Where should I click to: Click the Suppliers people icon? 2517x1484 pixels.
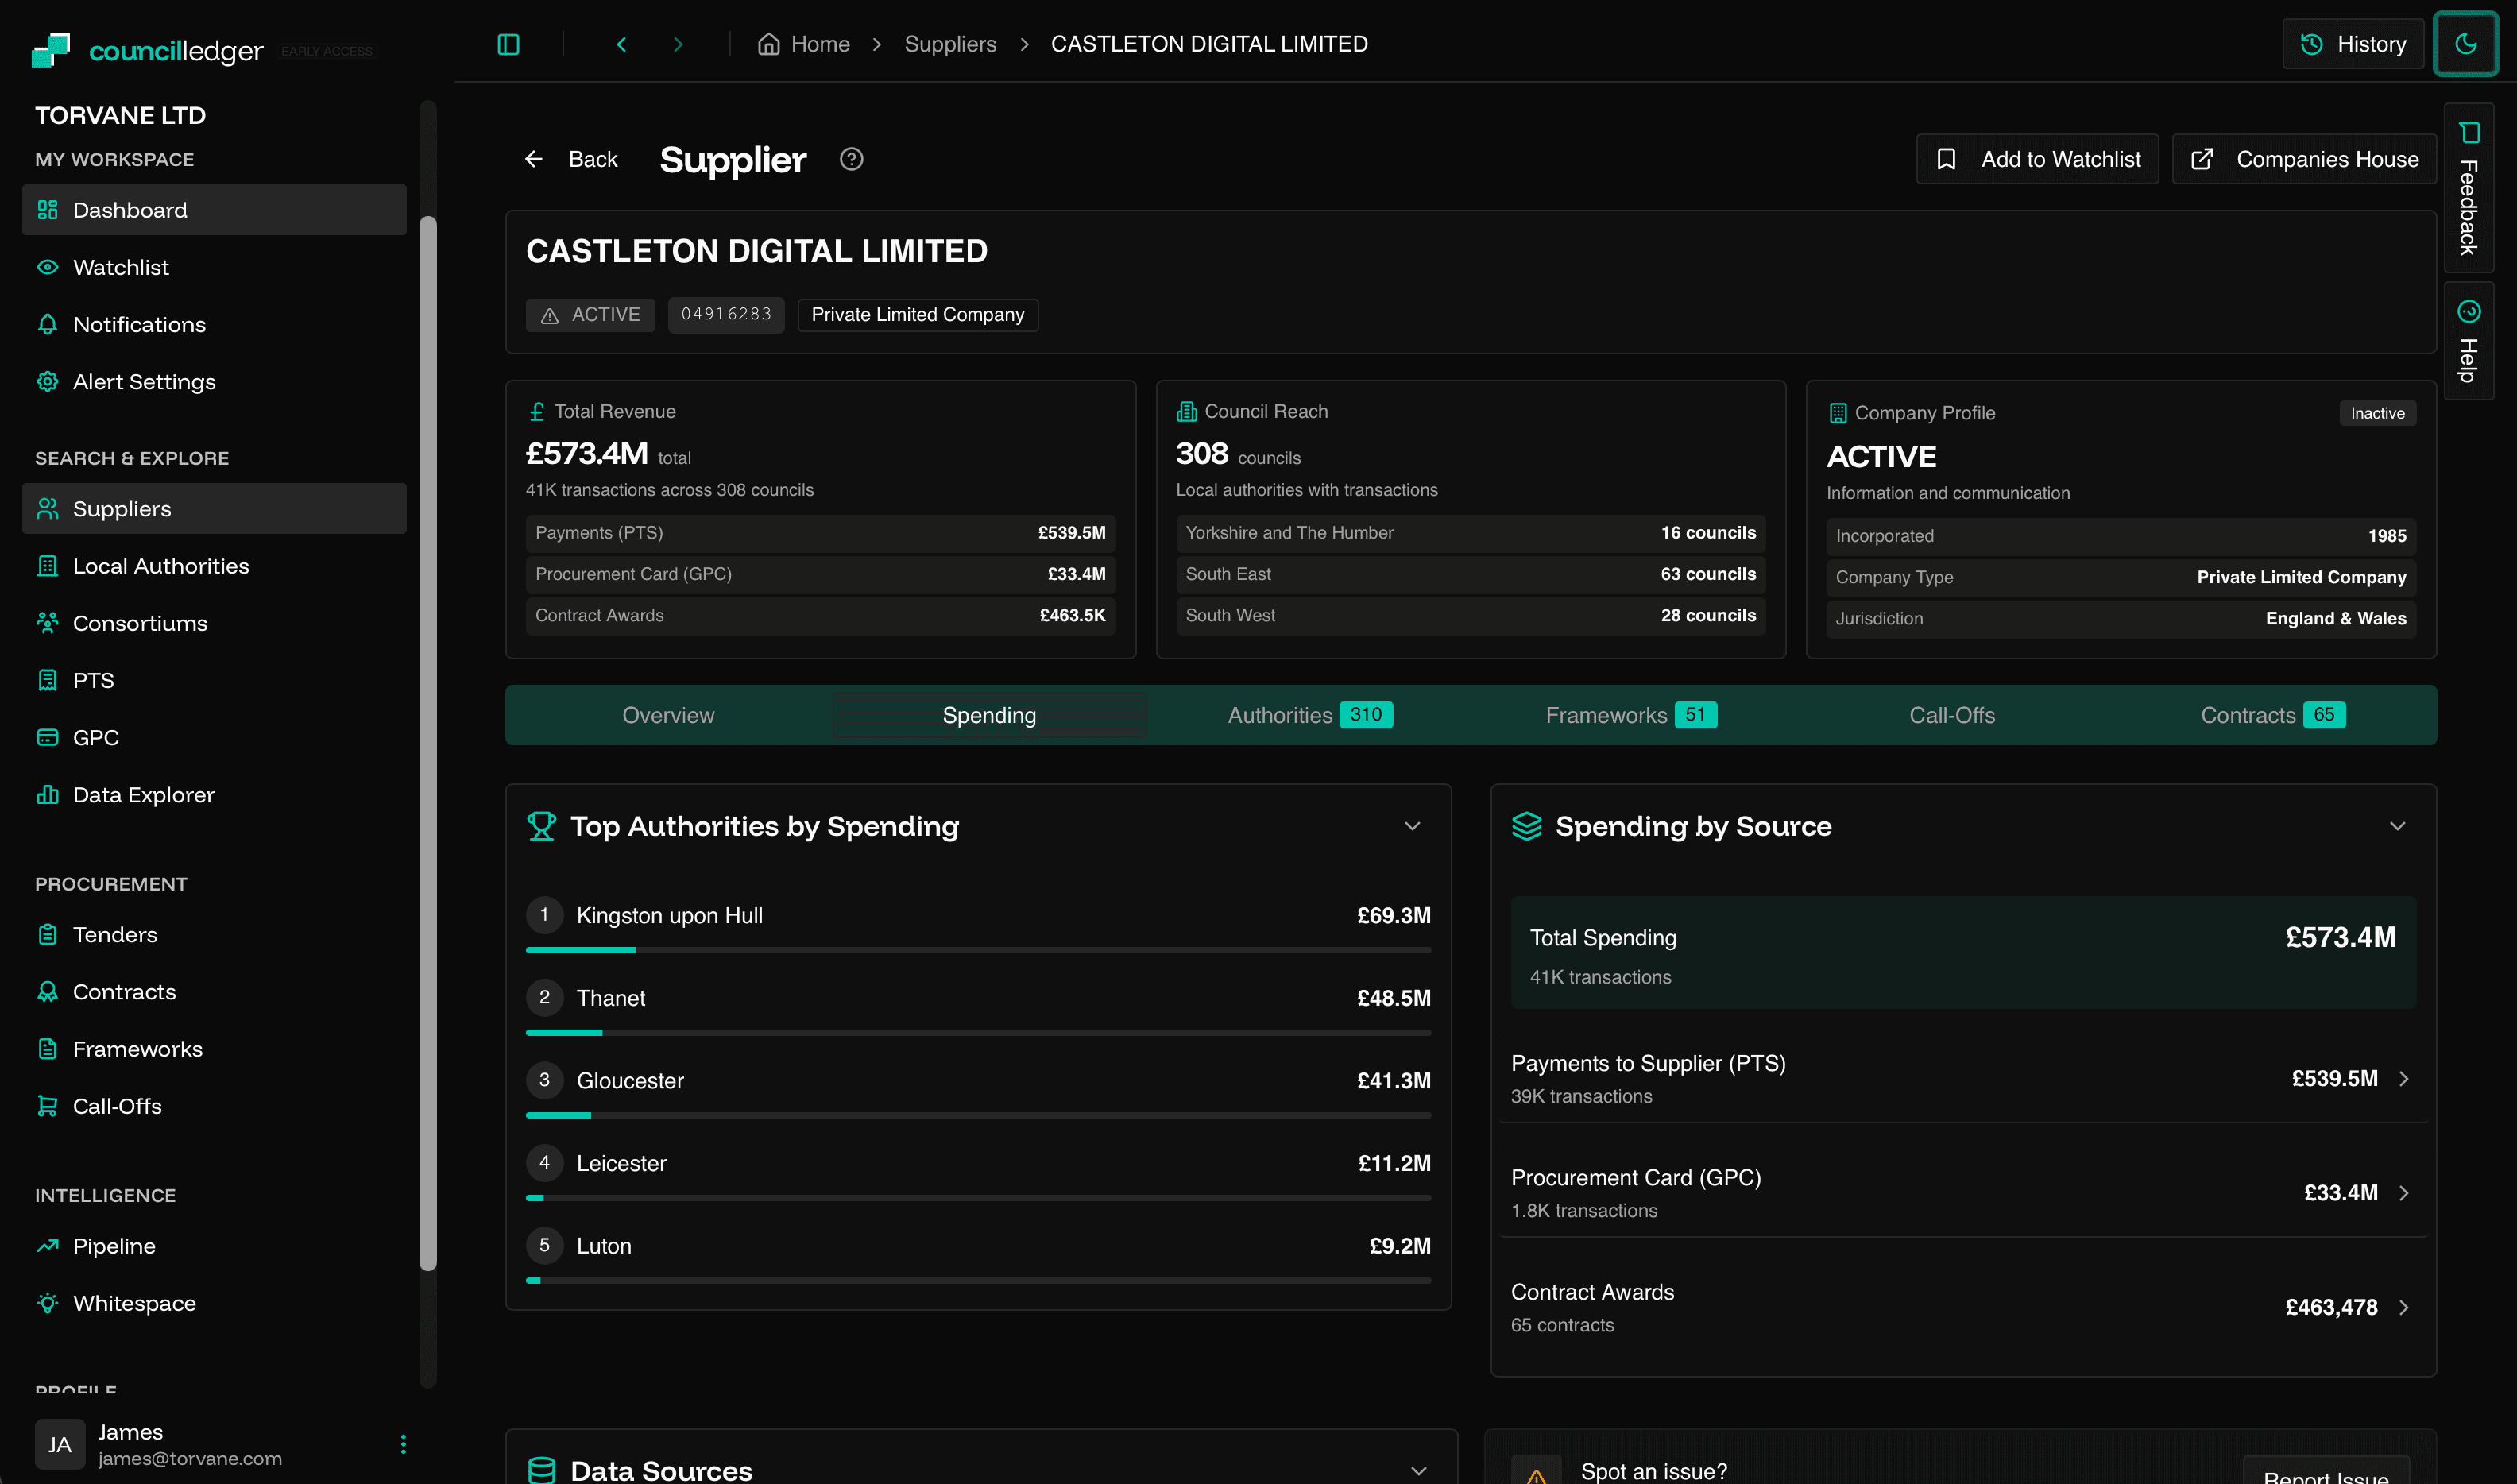pos(47,509)
